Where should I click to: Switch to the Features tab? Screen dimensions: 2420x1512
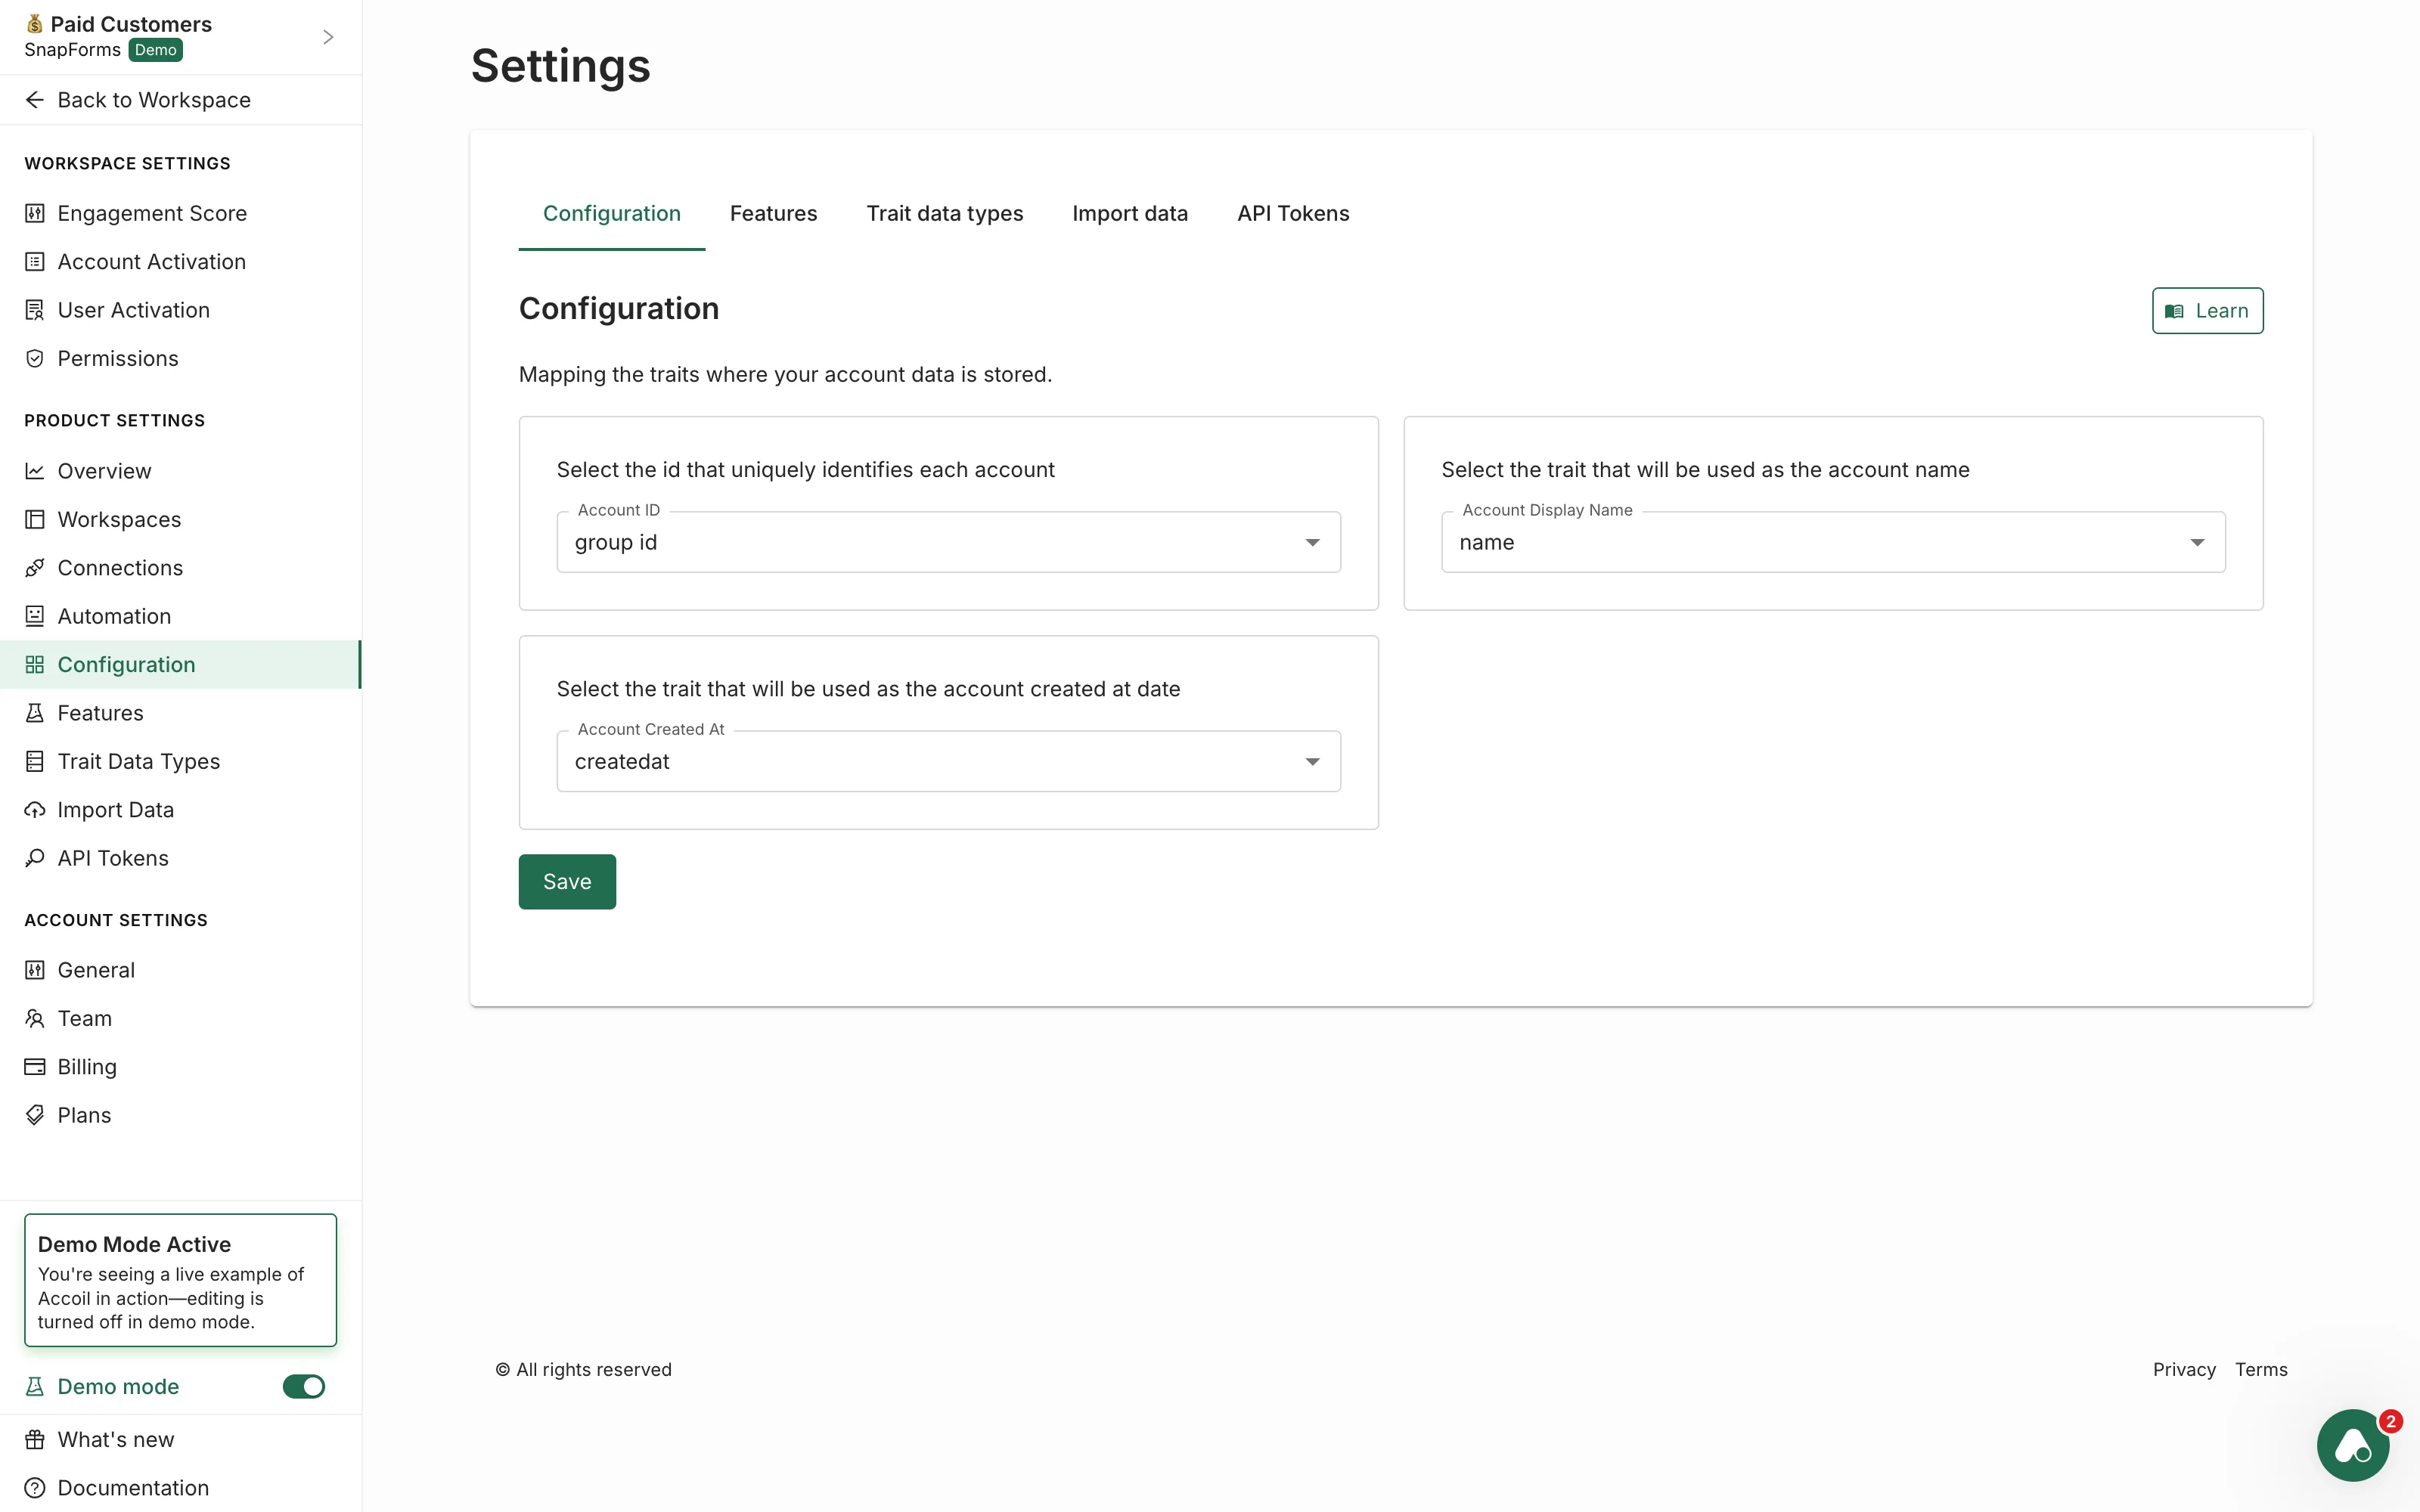[773, 213]
